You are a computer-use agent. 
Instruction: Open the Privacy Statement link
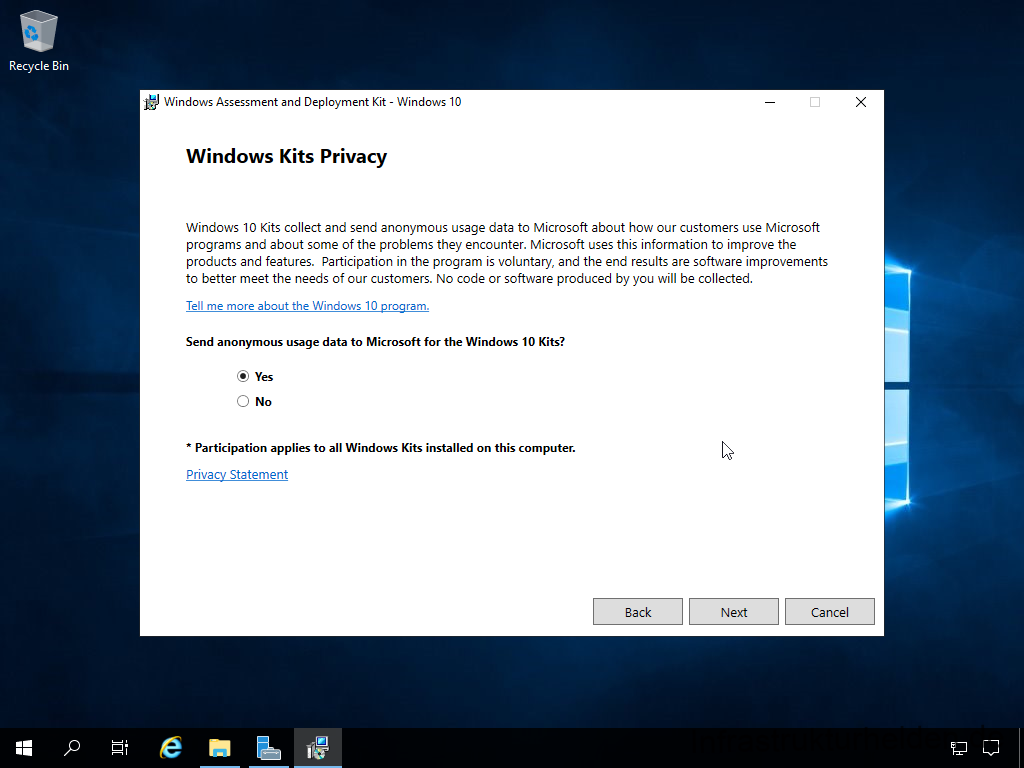pos(237,474)
